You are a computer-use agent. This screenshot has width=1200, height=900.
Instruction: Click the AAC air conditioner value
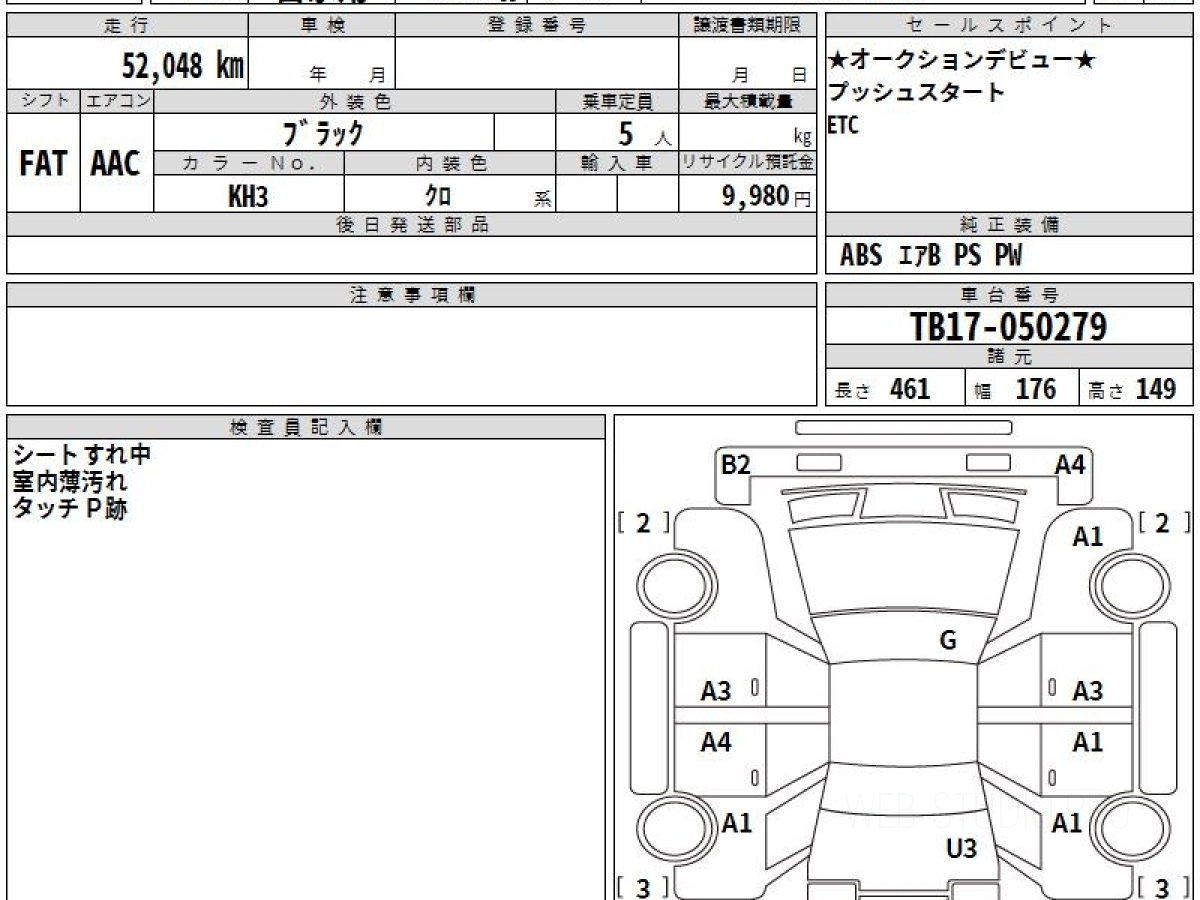116,163
